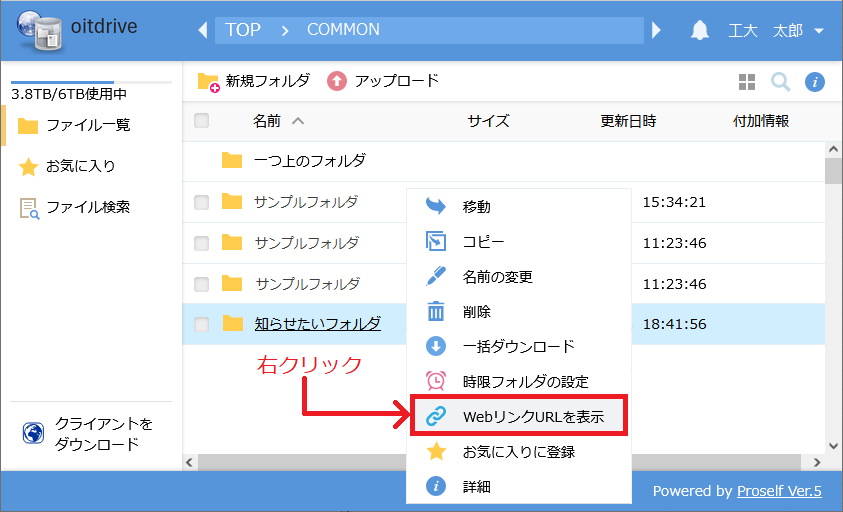Choose 一括ダウンロード in the context menu
This screenshot has height=512, width=843.
pos(518,346)
